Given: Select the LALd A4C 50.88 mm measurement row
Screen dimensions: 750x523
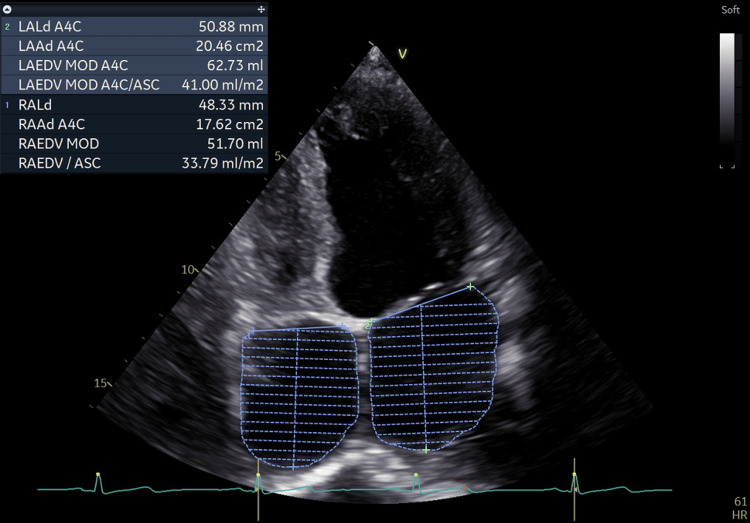Looking at the screenshot, I should click(x=134, y=27).
